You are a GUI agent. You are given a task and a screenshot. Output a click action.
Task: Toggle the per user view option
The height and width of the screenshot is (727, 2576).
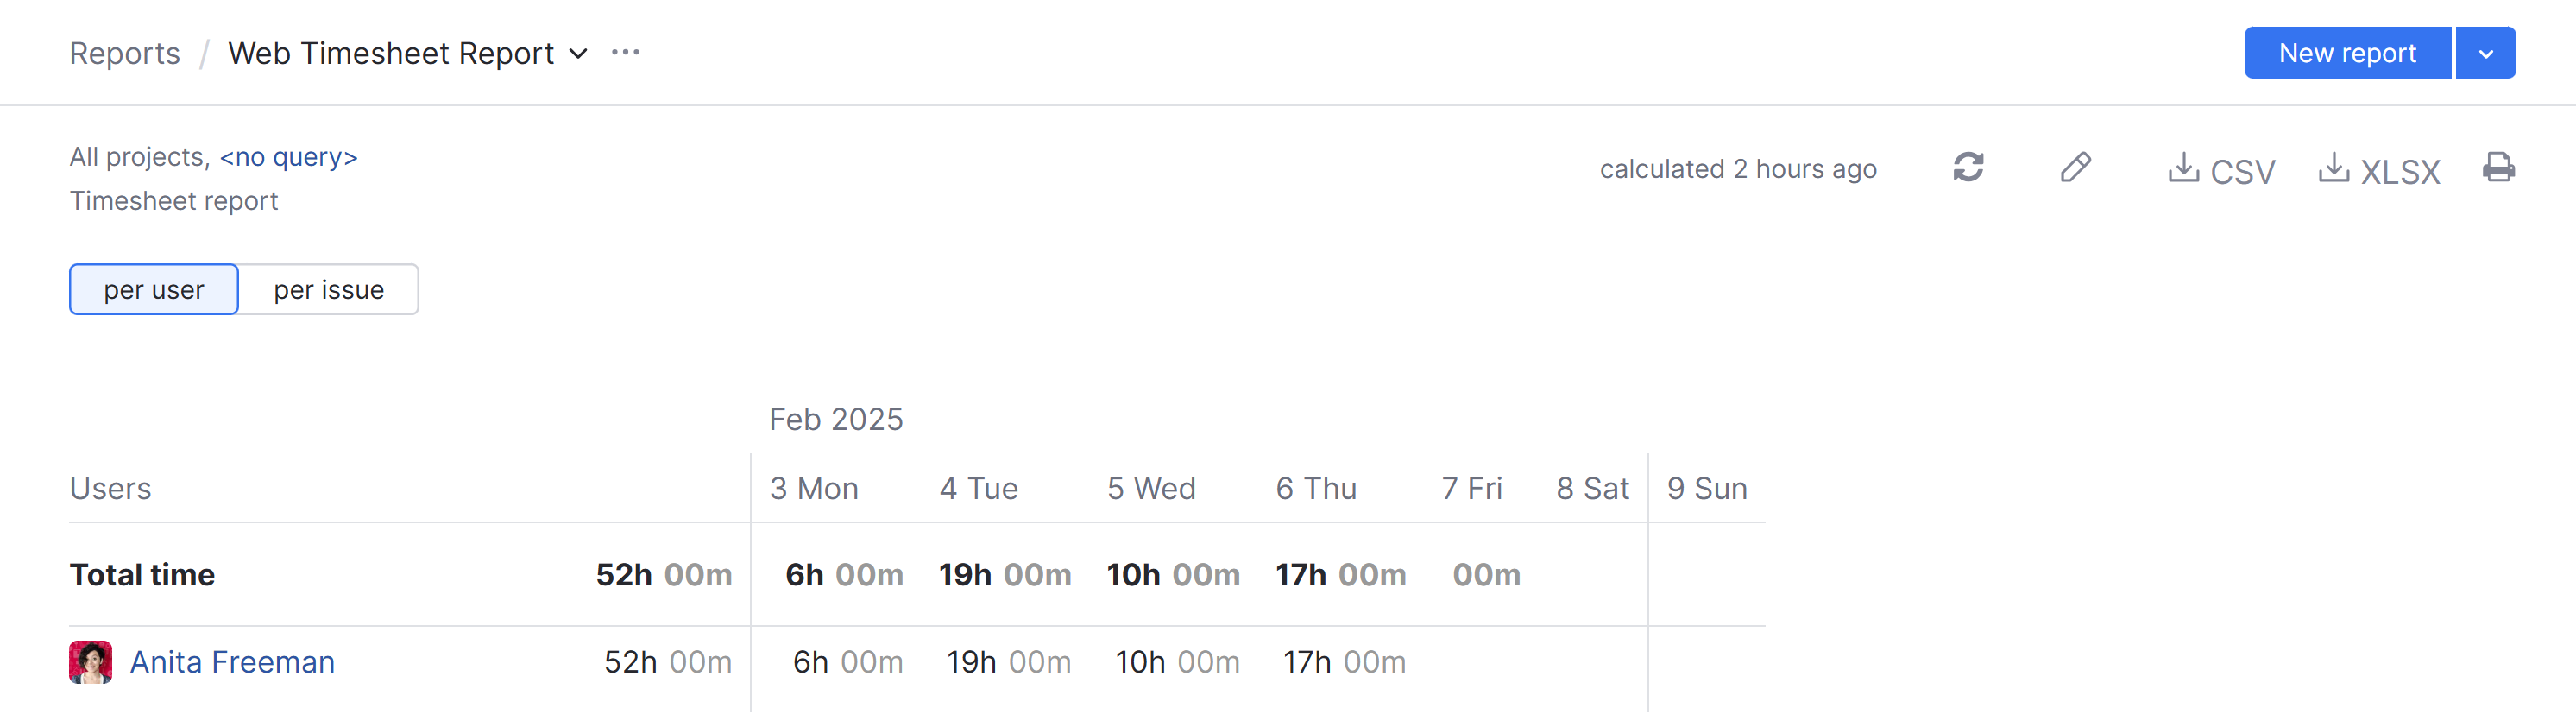(x=153, y=289)
